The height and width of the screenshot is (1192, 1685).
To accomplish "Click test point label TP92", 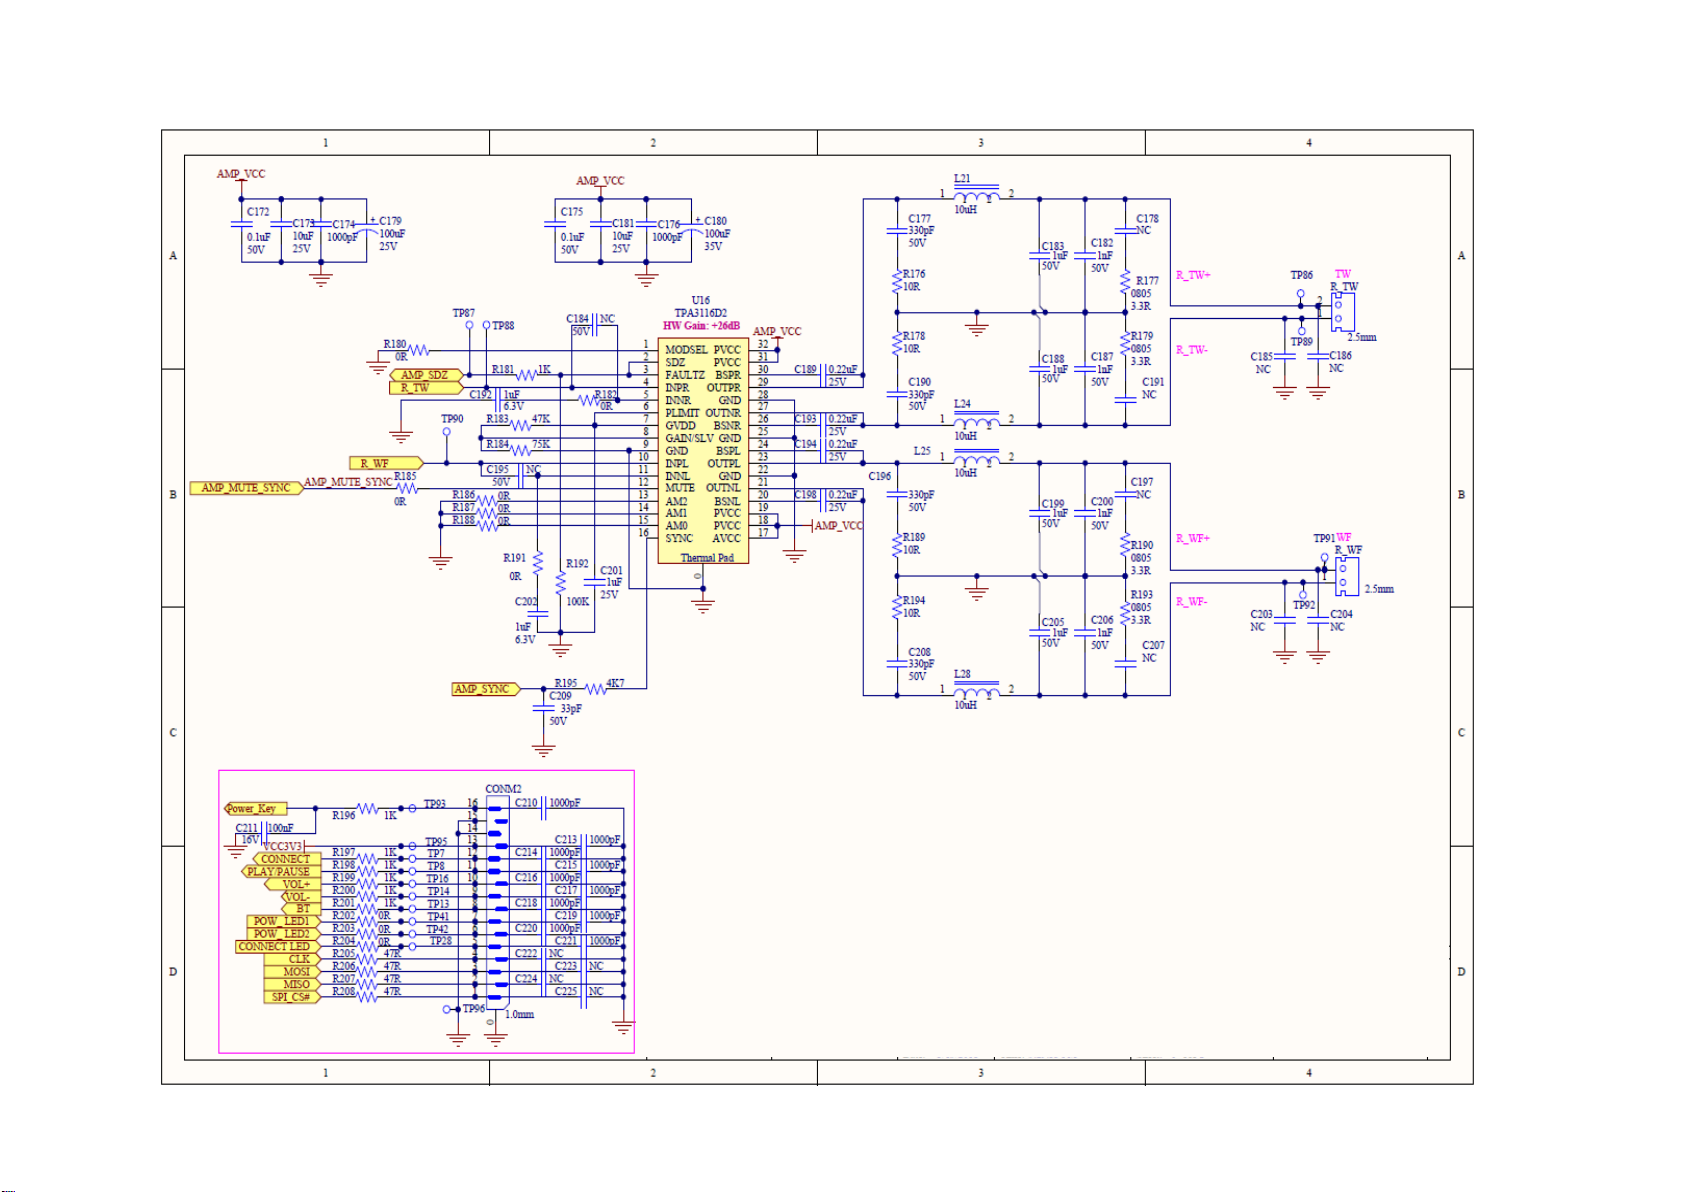I will 1304,605.
